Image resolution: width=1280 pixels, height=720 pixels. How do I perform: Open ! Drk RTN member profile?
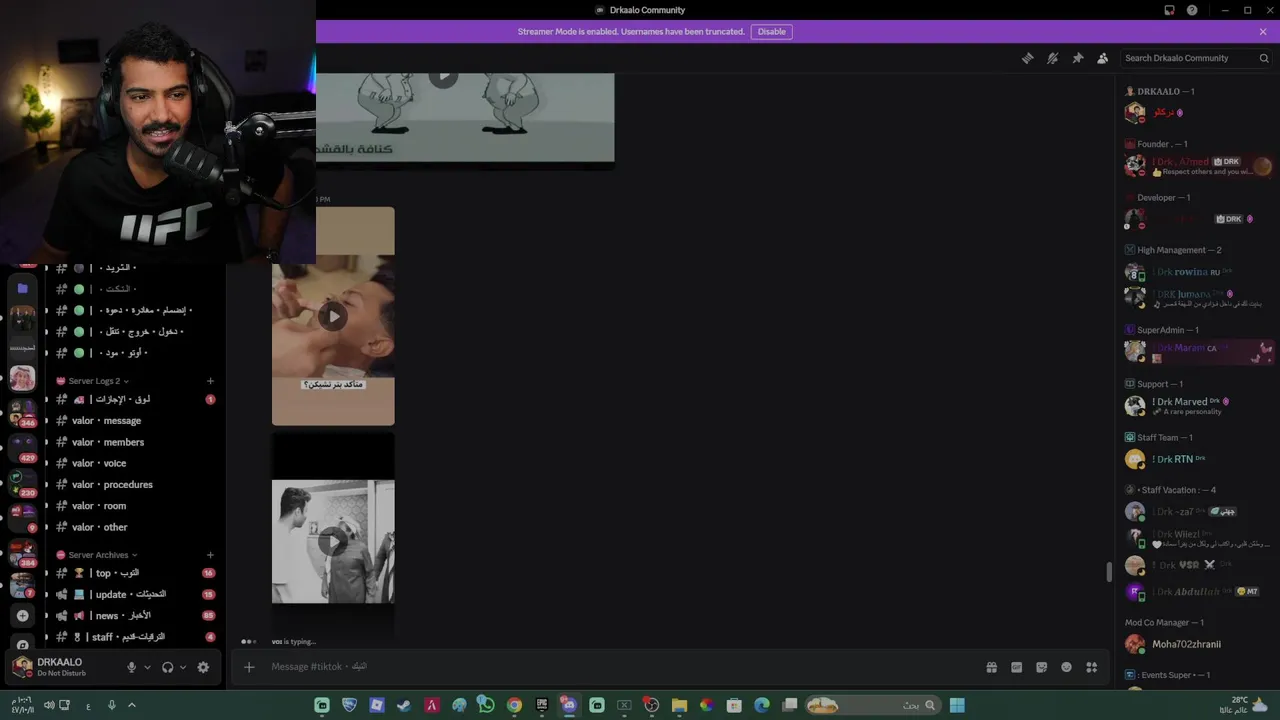(x=1197, y=459)
